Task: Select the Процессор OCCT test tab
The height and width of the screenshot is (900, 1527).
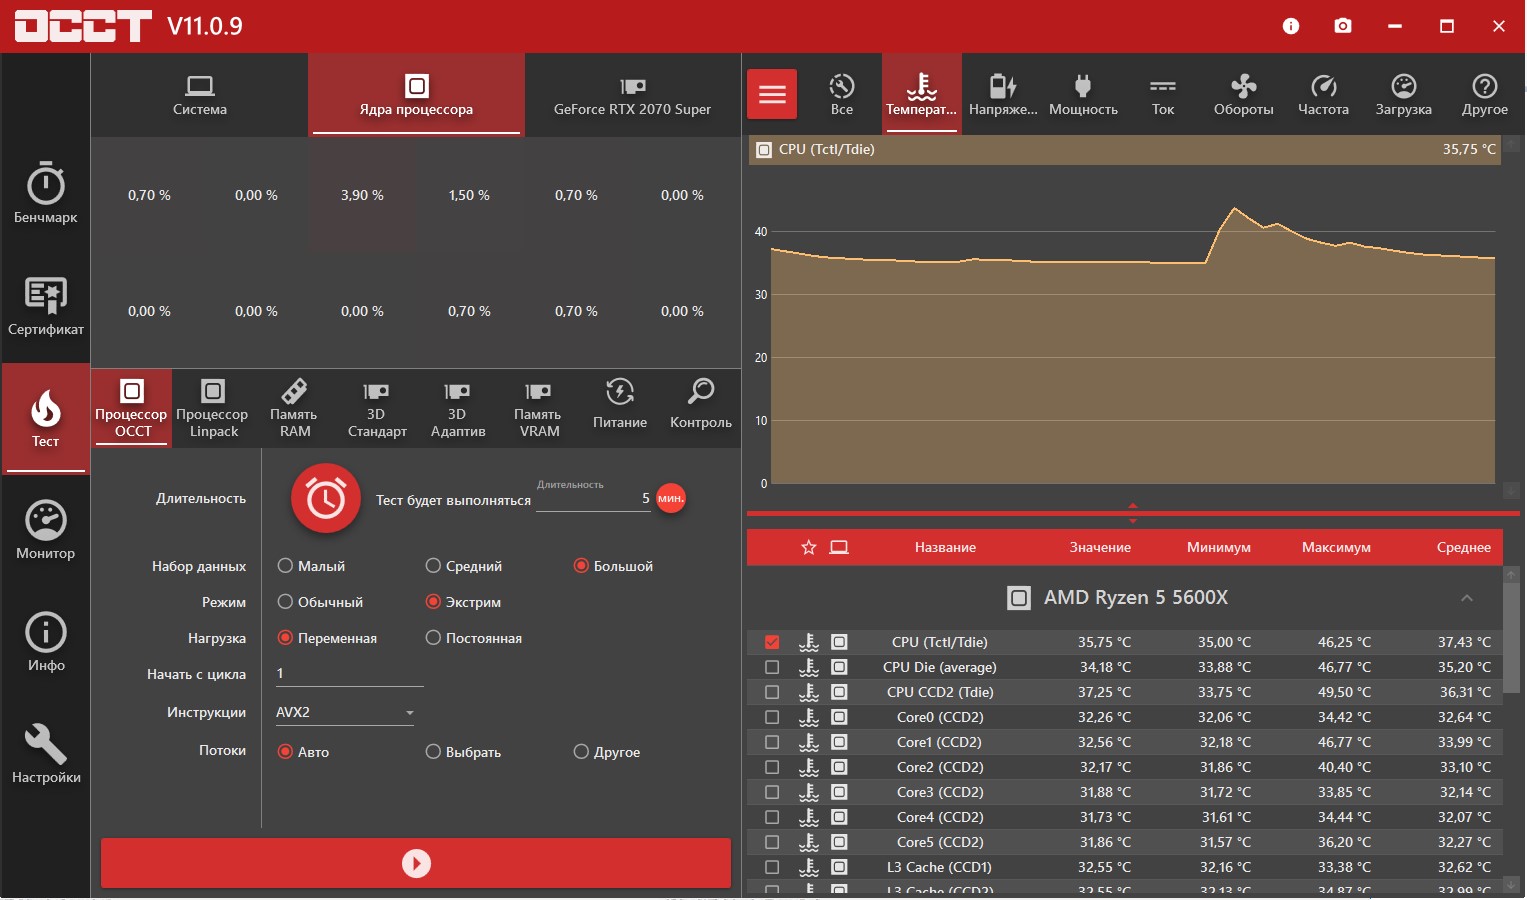Action: [131, 408]
